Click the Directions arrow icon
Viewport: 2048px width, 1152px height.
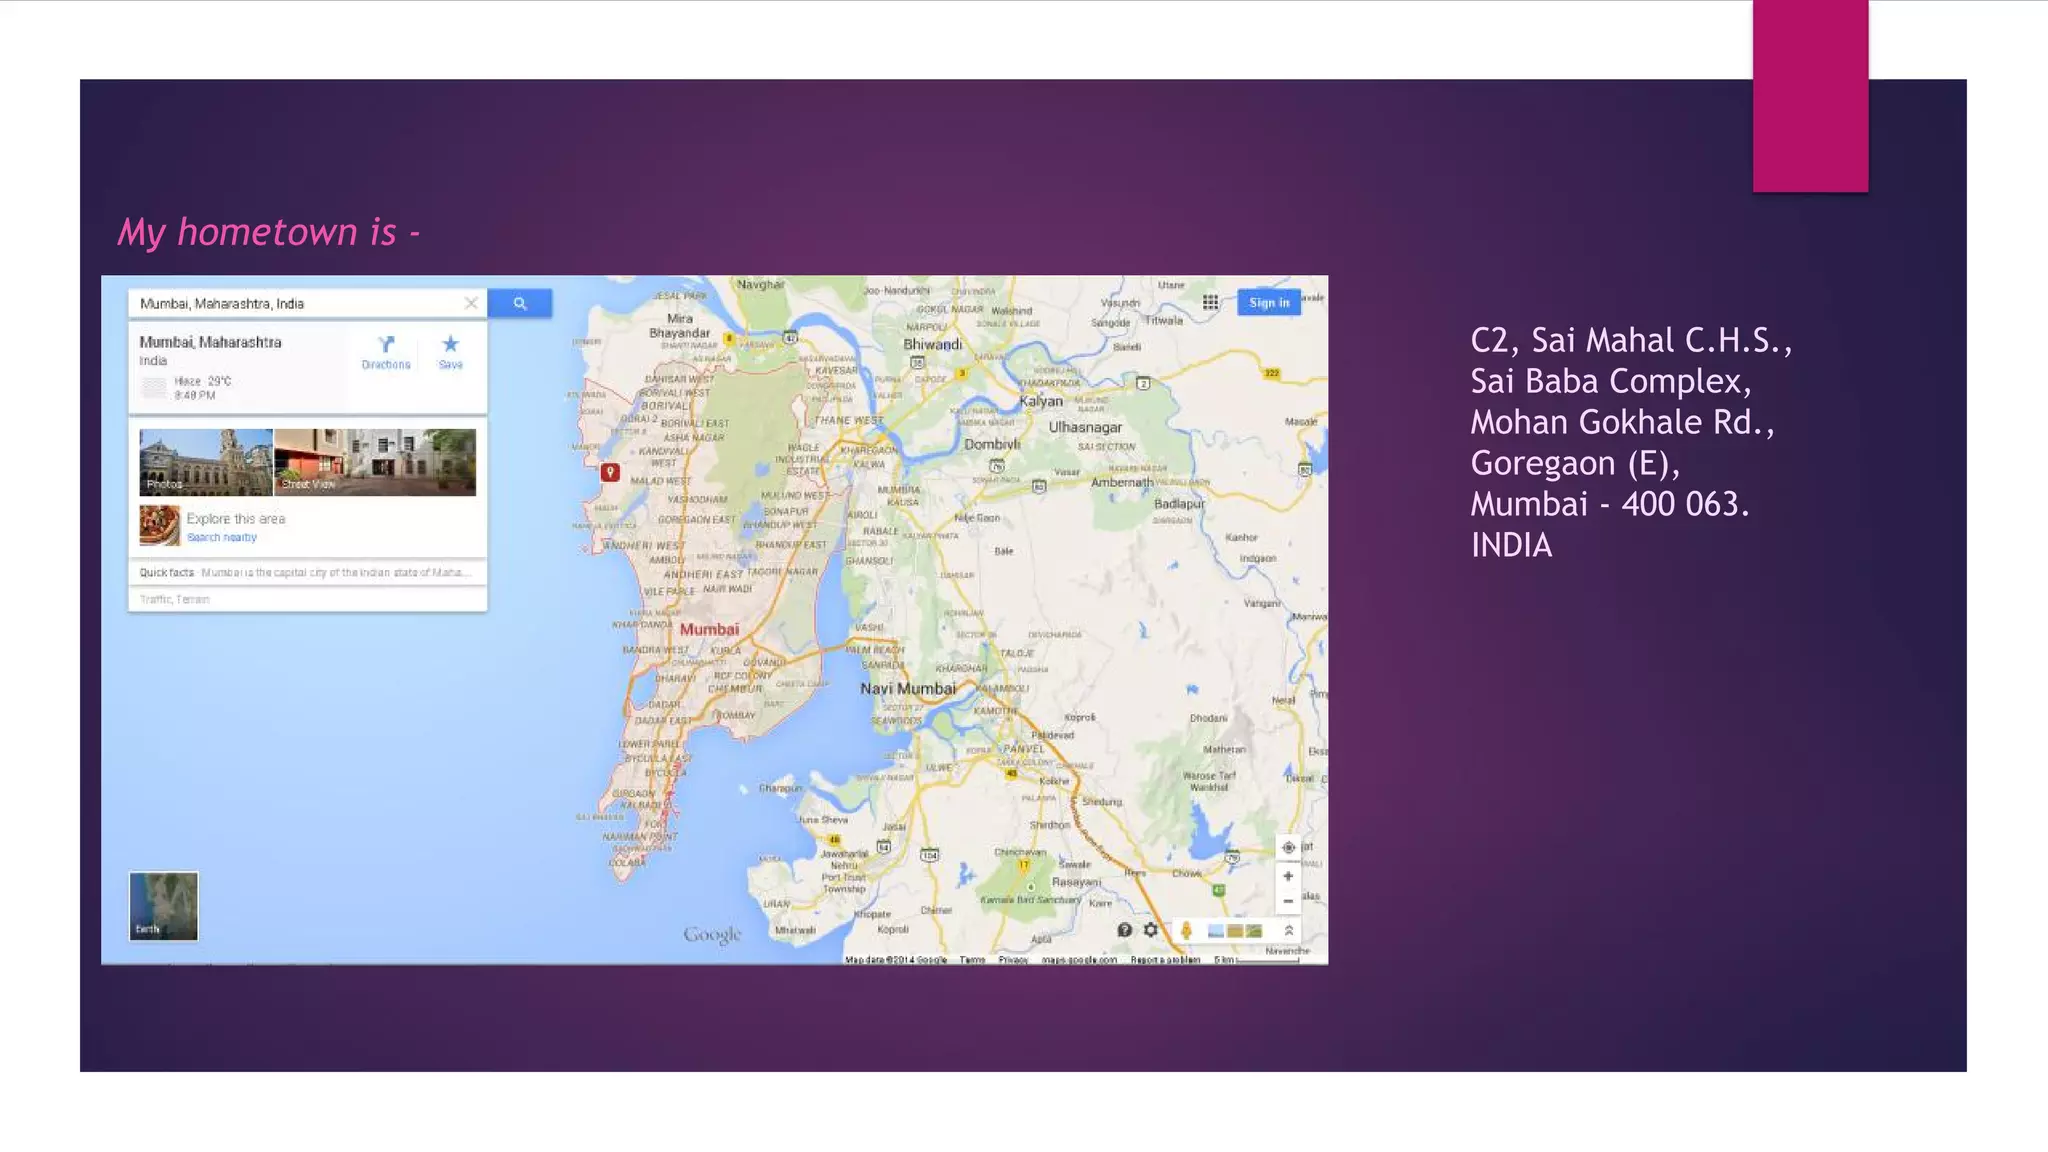[x=386, y=344]
